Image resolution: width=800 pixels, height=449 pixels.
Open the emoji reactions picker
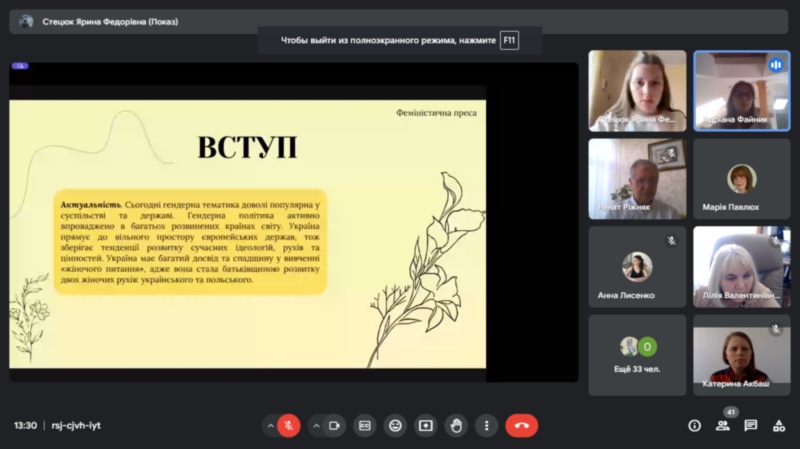395,425
